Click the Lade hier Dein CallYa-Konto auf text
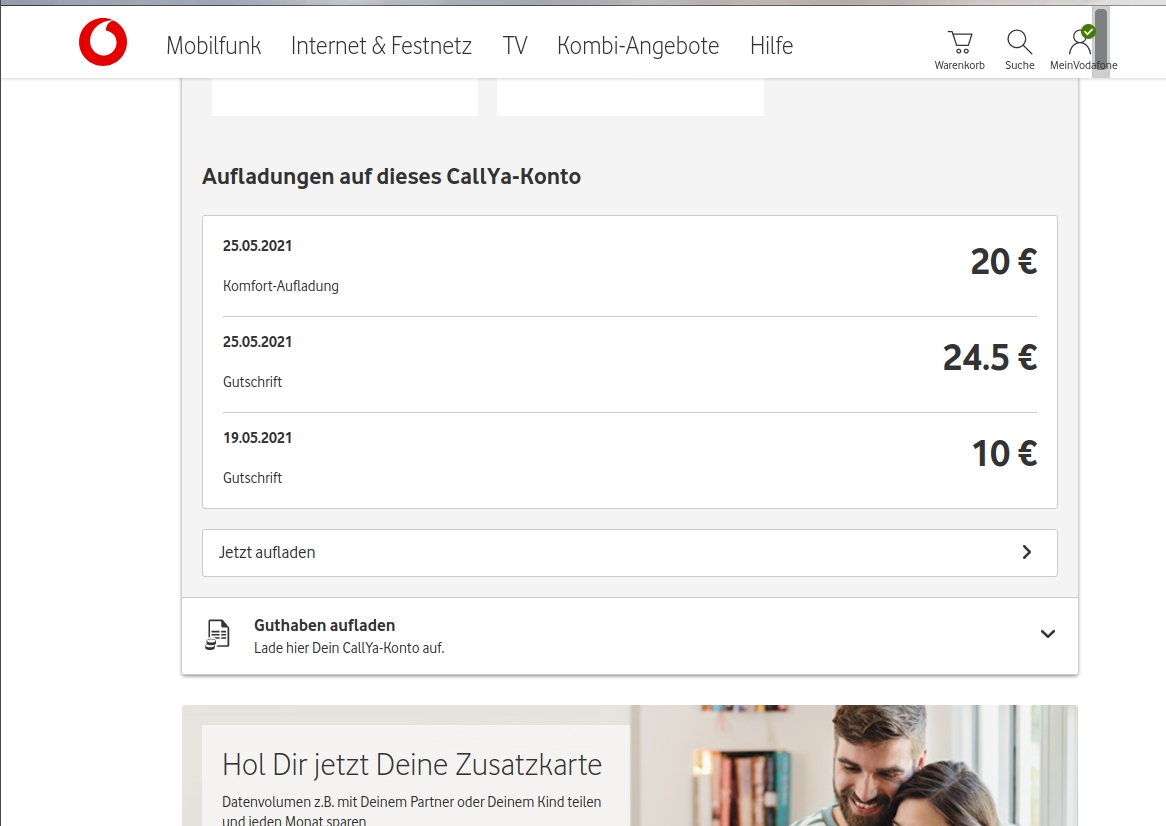 pos(349,648)
